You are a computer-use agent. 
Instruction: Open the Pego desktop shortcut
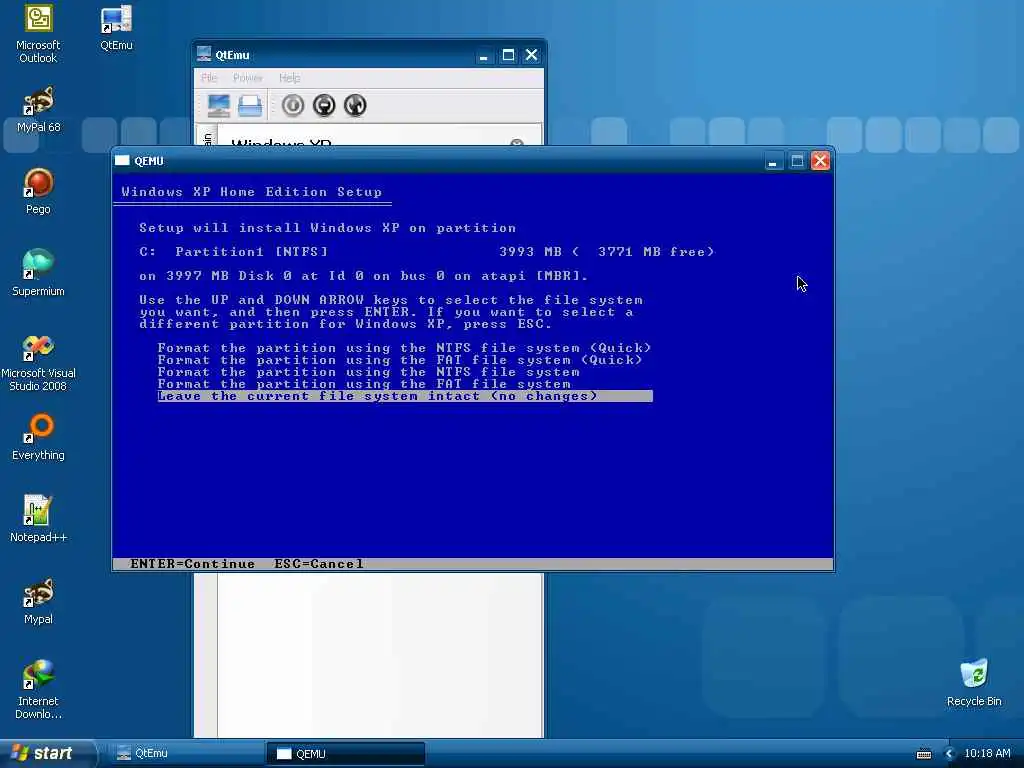(38, 191)
